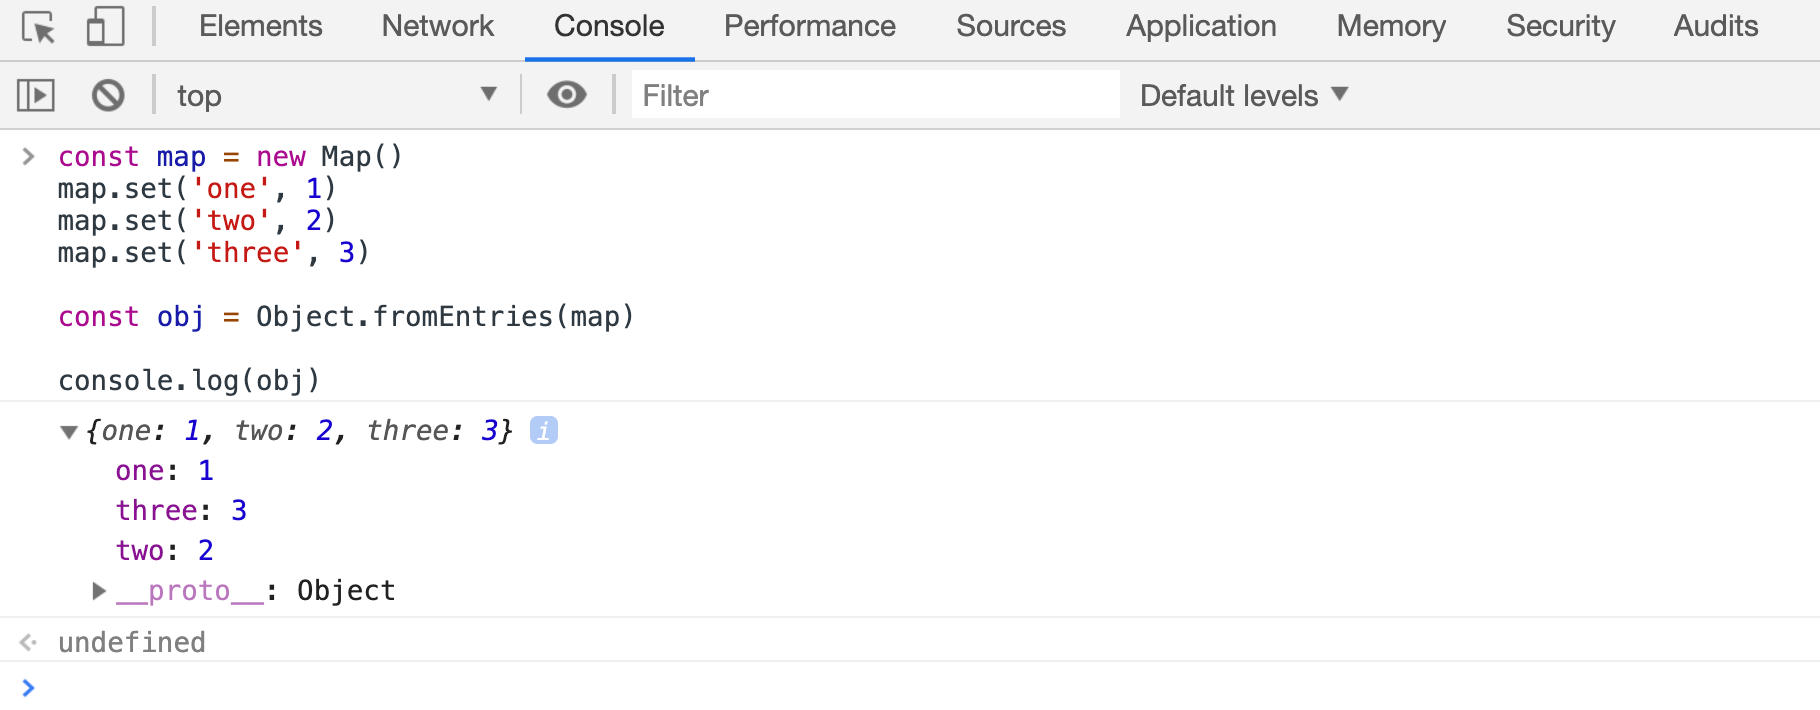Open the top context dropdown
This screenshot has height=710, width=1820.
(x=336, y=95)
